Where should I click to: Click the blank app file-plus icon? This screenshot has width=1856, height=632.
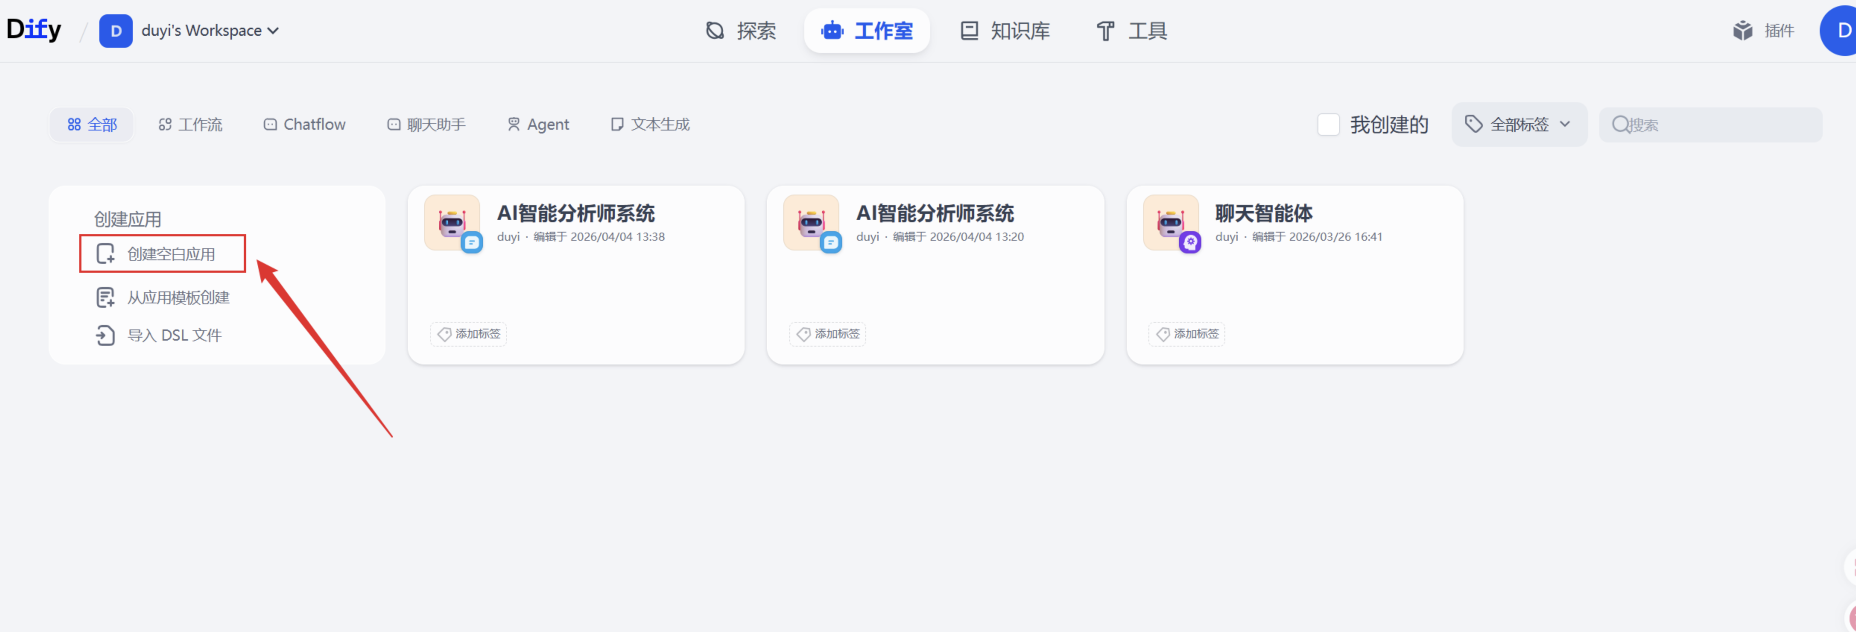coord(105,254)
